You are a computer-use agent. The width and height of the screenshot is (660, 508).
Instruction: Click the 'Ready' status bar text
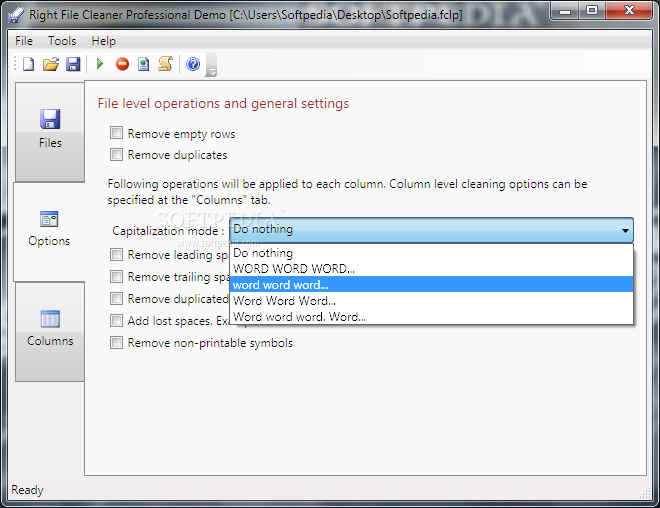coord(27,490)
